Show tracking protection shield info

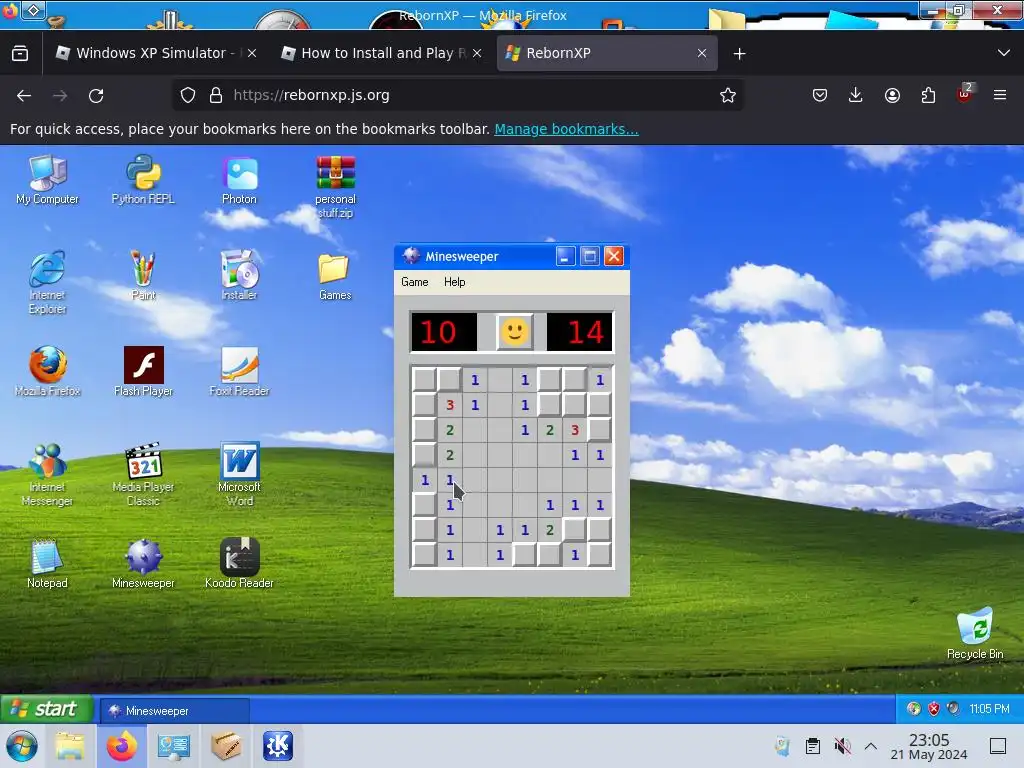click(188, 95)
